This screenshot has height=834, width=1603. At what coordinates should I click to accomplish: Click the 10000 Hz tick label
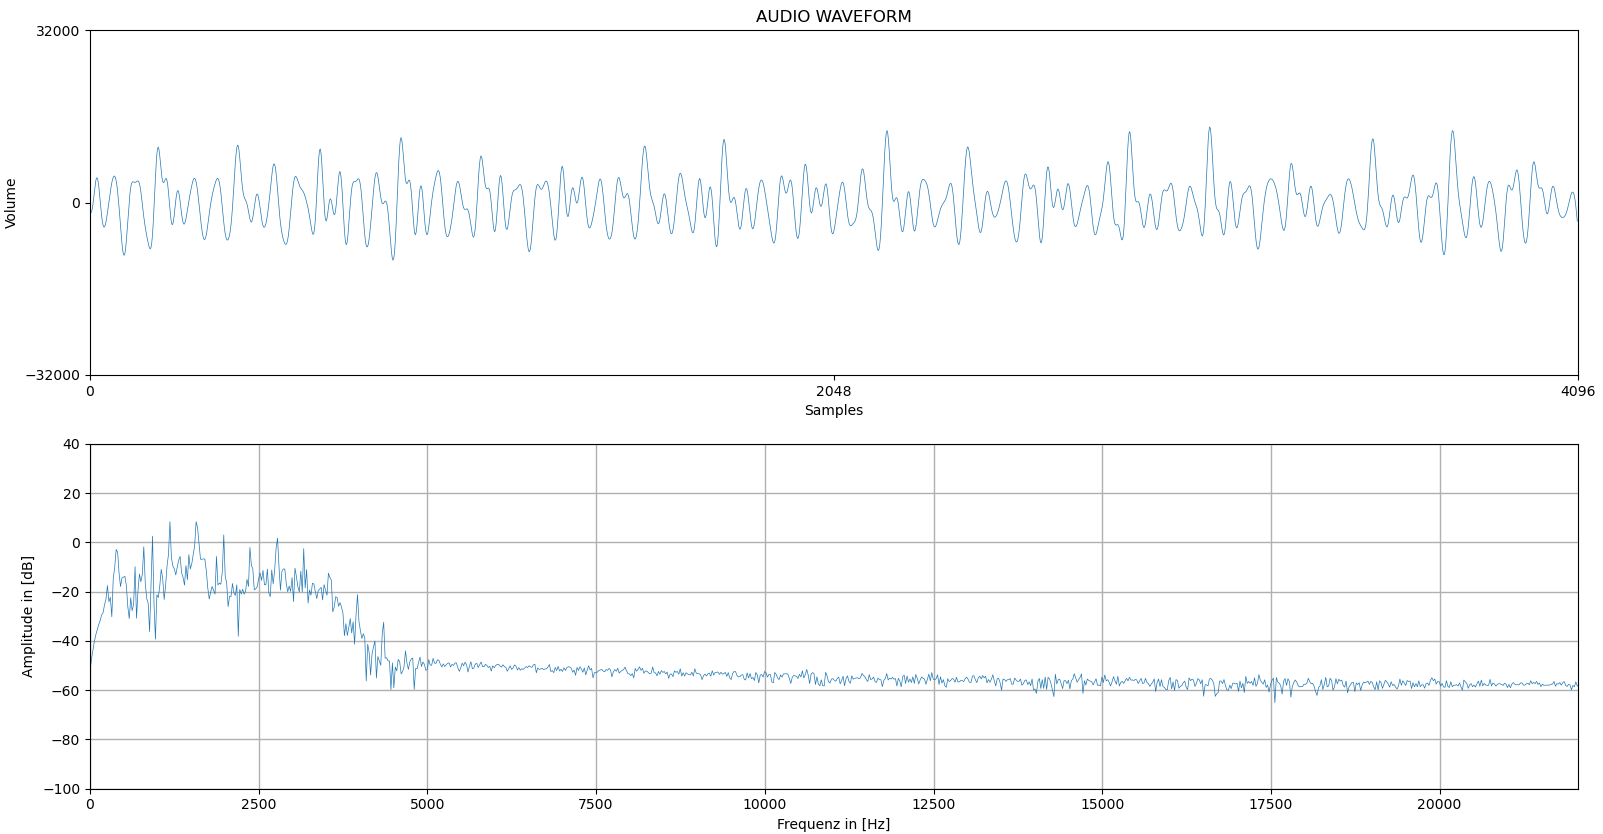coord(765,804)
